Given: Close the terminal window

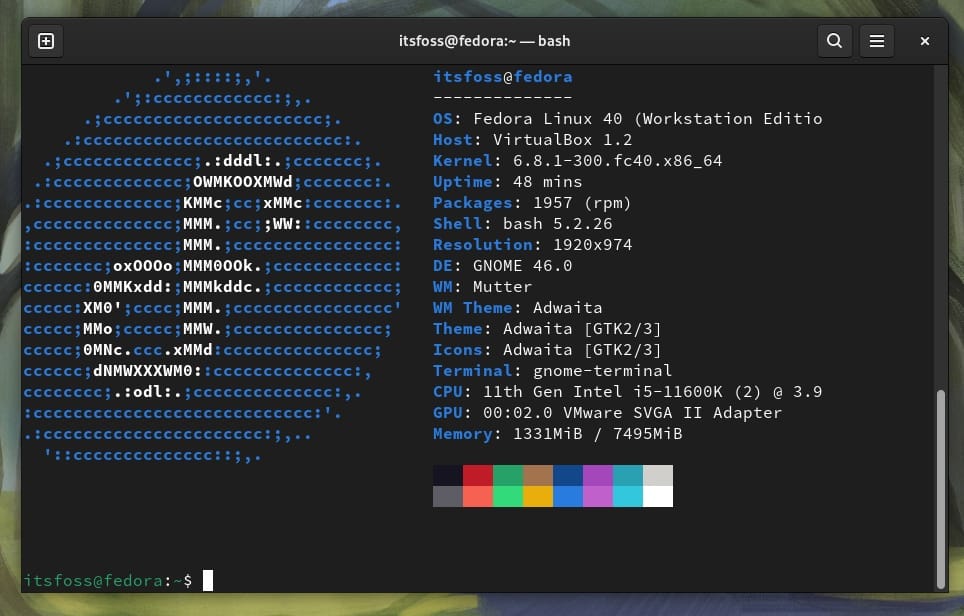Looking at the screenshot, I should tap(924, 41).
